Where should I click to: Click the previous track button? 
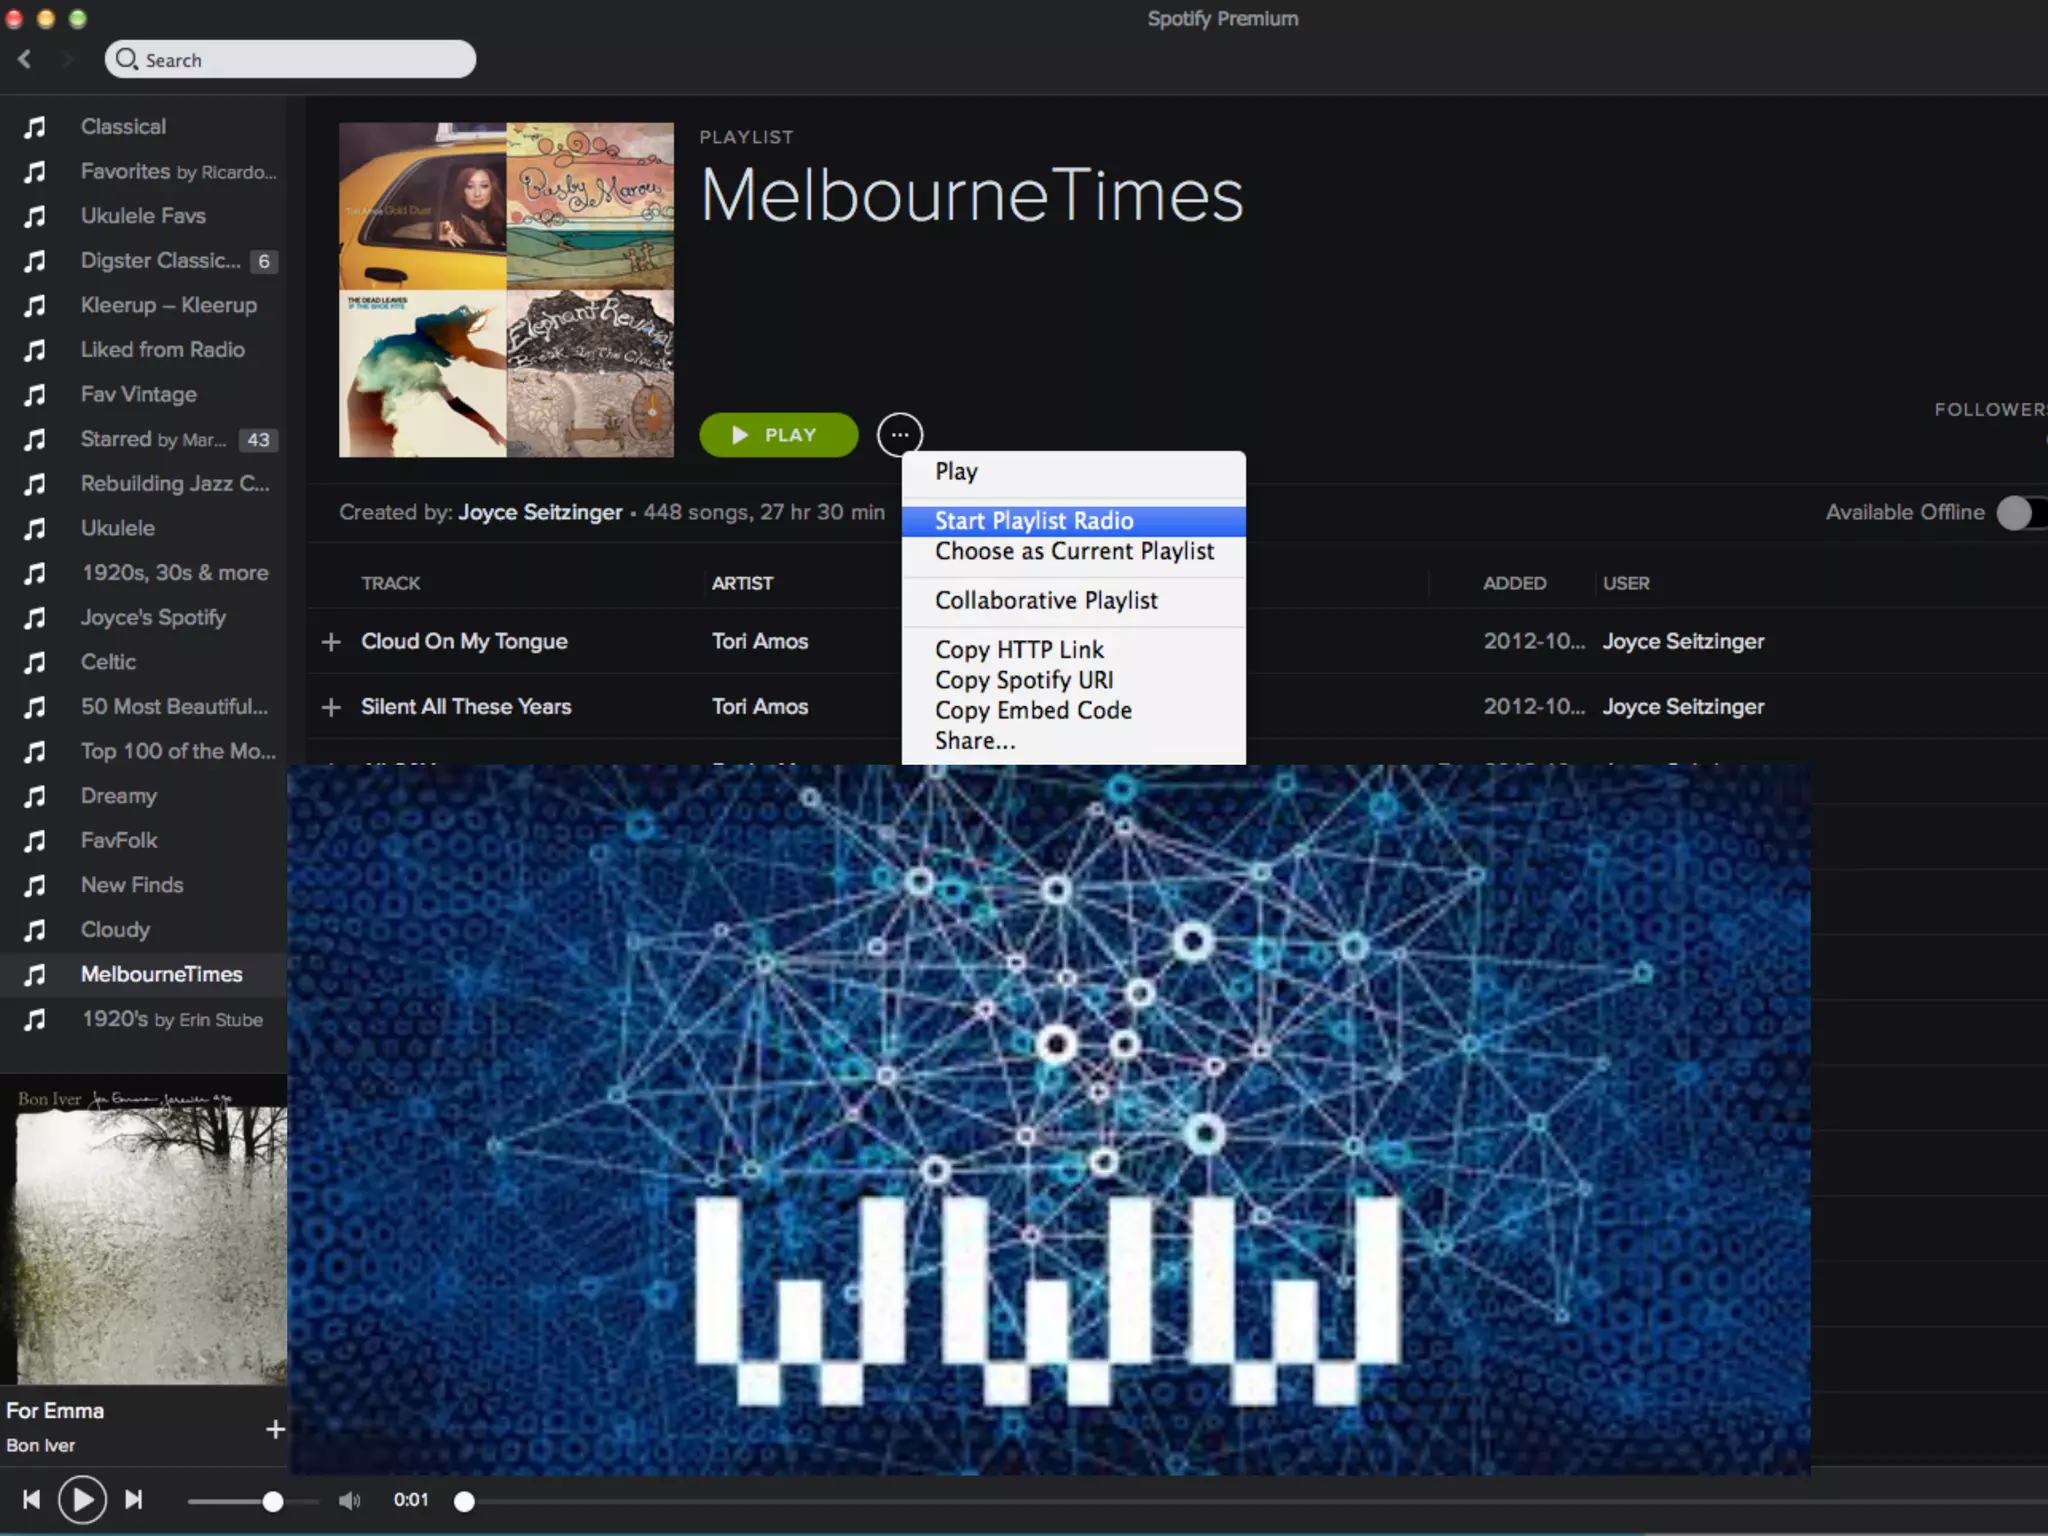pyautogui.click(x=32, y=1499)
